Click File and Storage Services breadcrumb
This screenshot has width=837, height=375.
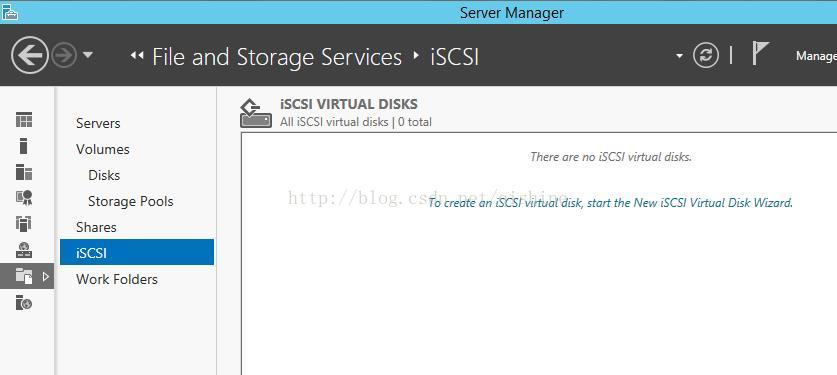coord(277,57)
